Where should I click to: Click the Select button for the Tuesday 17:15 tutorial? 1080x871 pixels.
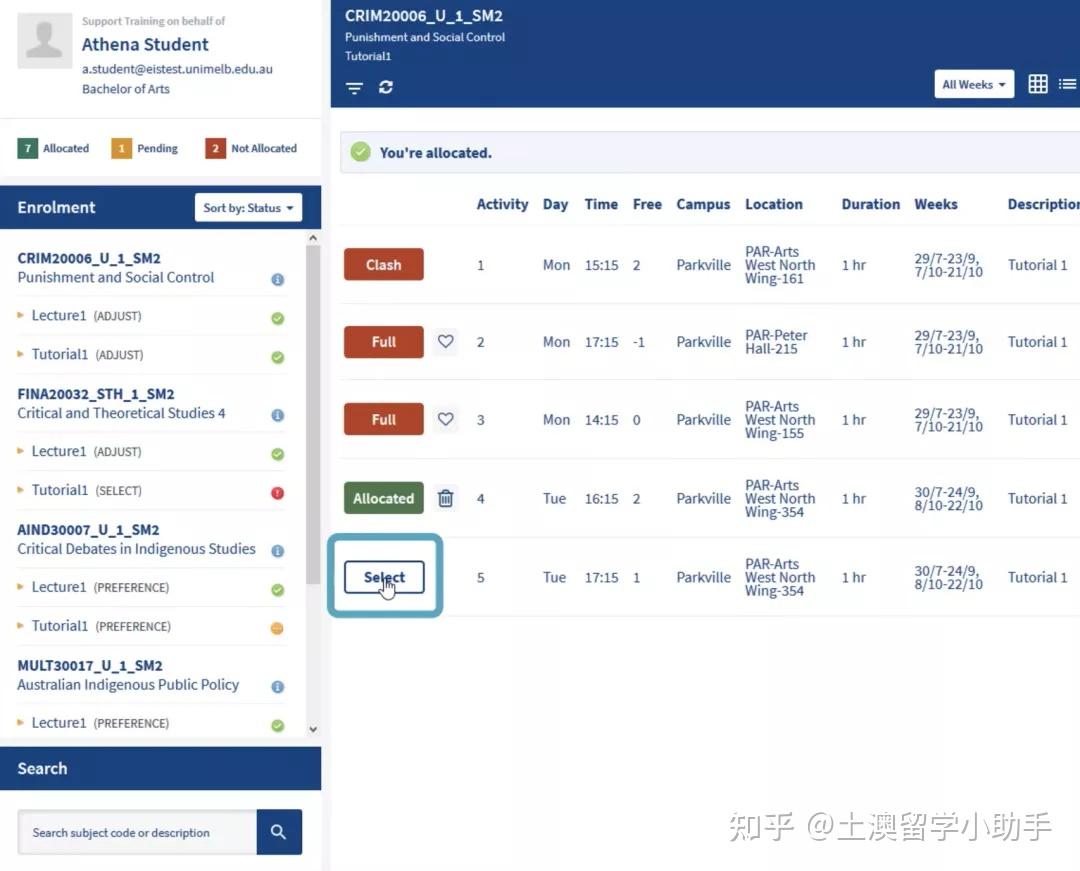pyautogui.click(x=383, y=576)
